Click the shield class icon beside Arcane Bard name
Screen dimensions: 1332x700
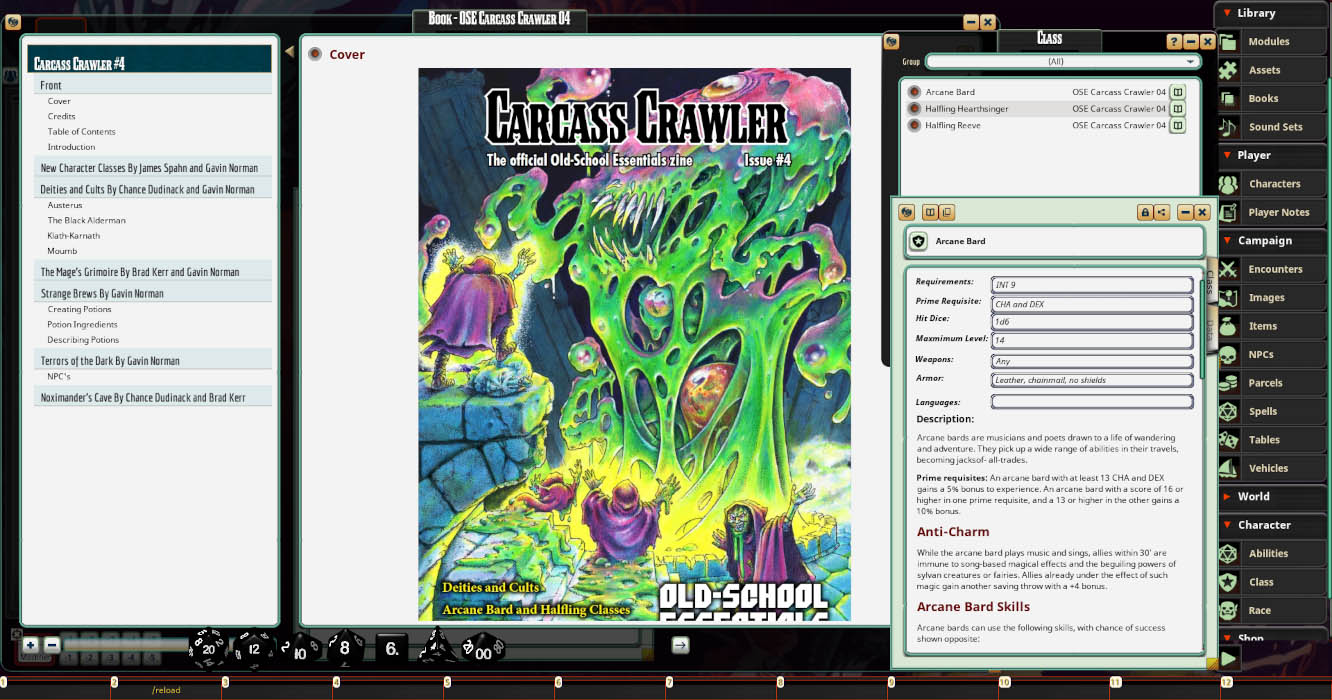pos(919,241)
